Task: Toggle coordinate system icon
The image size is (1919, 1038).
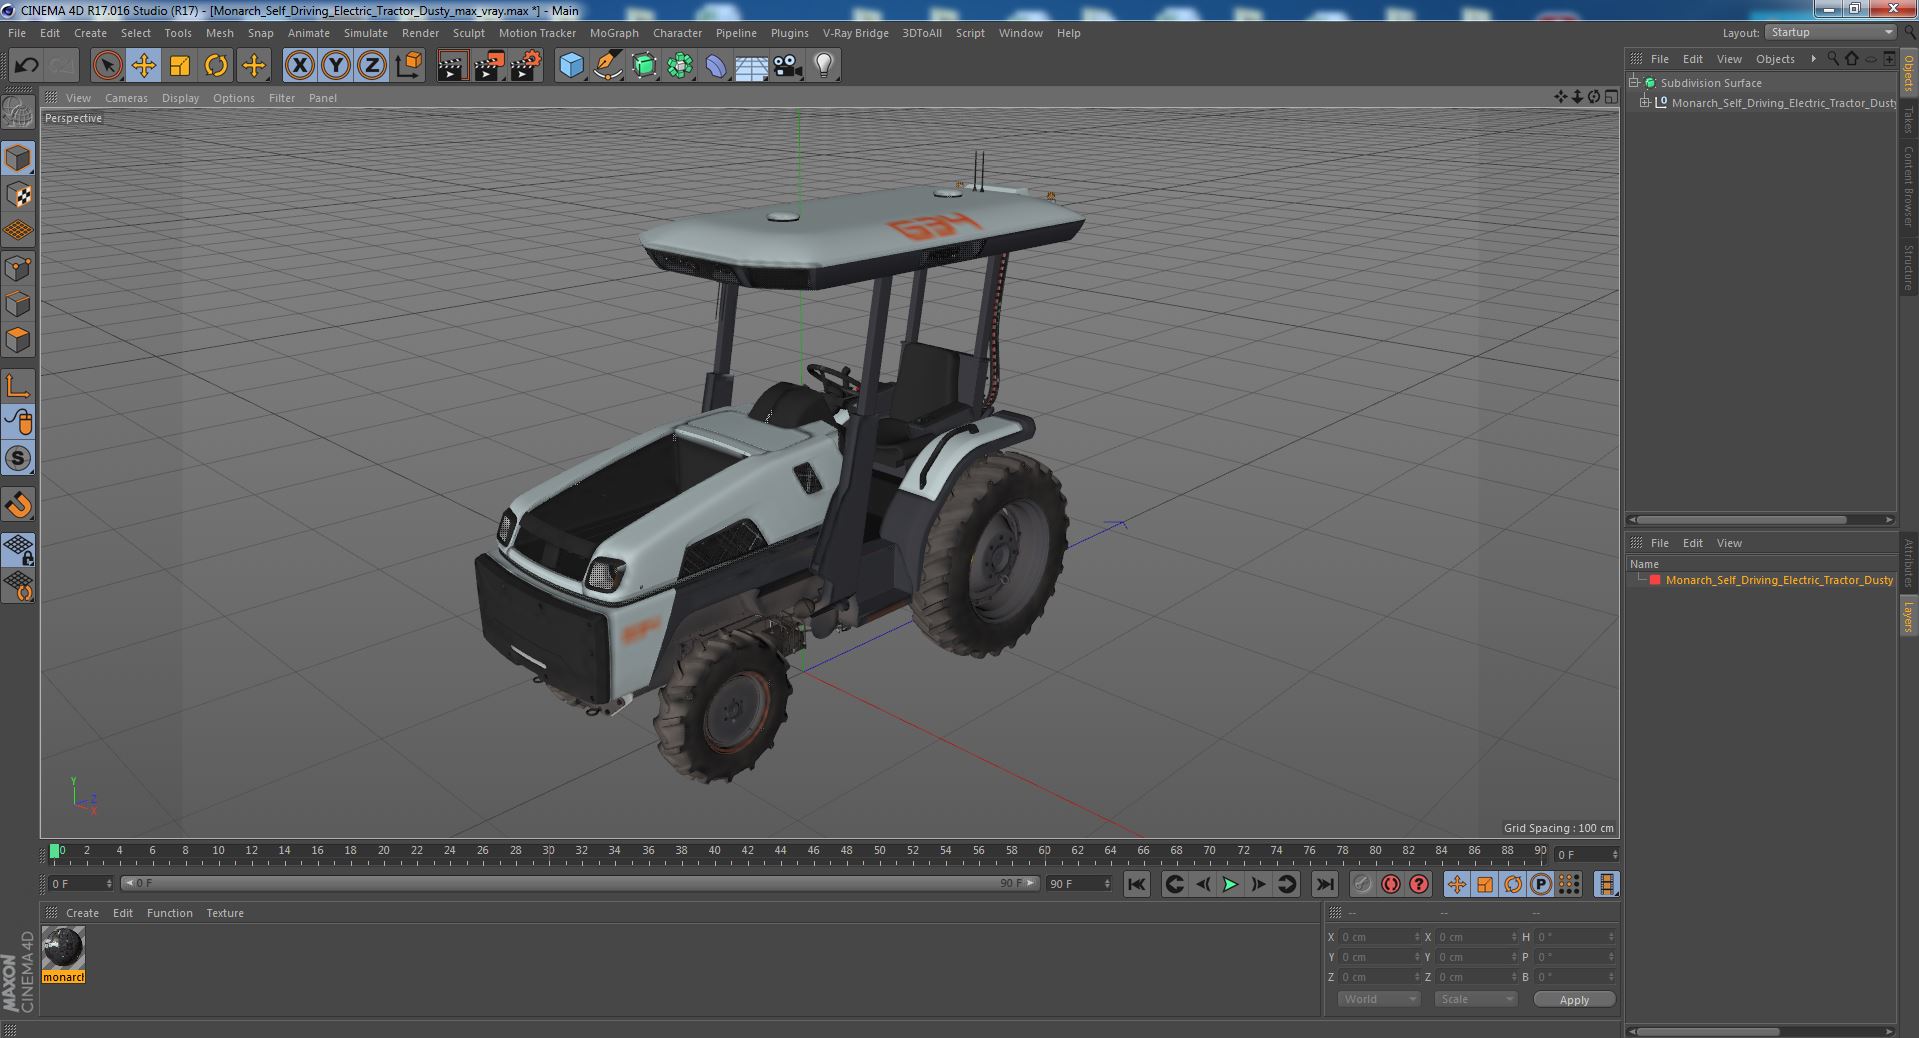Action: tap(409, 66)
